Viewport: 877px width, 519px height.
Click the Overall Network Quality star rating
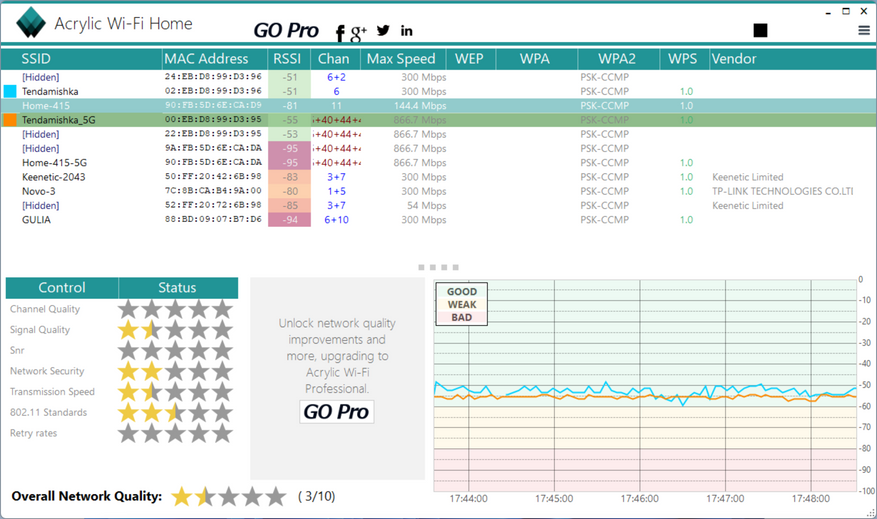228,496
